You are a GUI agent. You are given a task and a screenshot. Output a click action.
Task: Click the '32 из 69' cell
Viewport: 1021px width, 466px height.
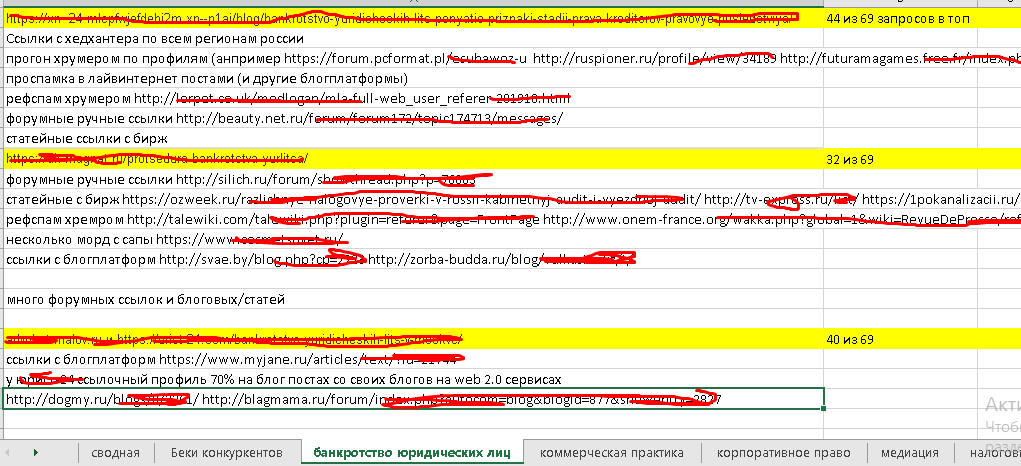(850, 159)
